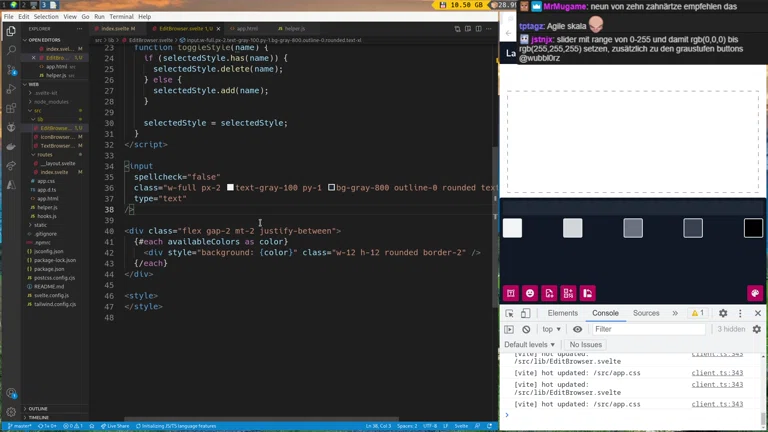Create a live expression with eye icon

577,329
